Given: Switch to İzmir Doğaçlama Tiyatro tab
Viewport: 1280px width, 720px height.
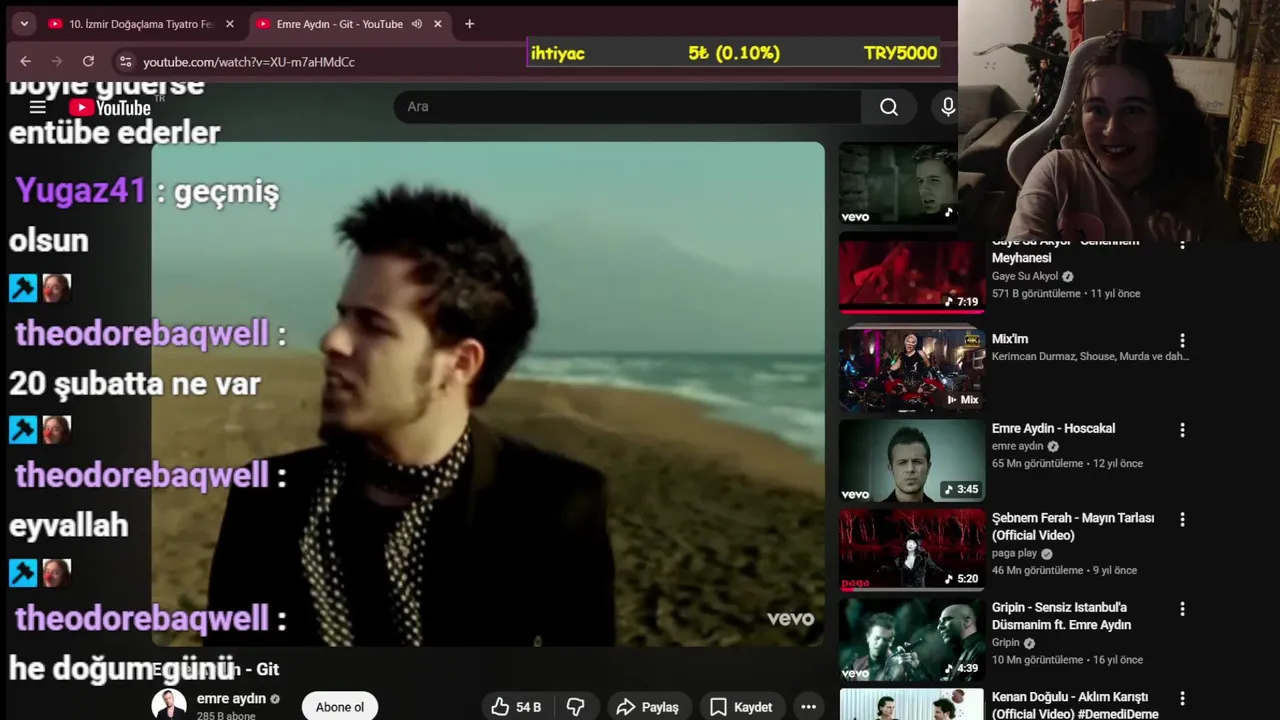Looking at the screenshot, I should 140,24.
